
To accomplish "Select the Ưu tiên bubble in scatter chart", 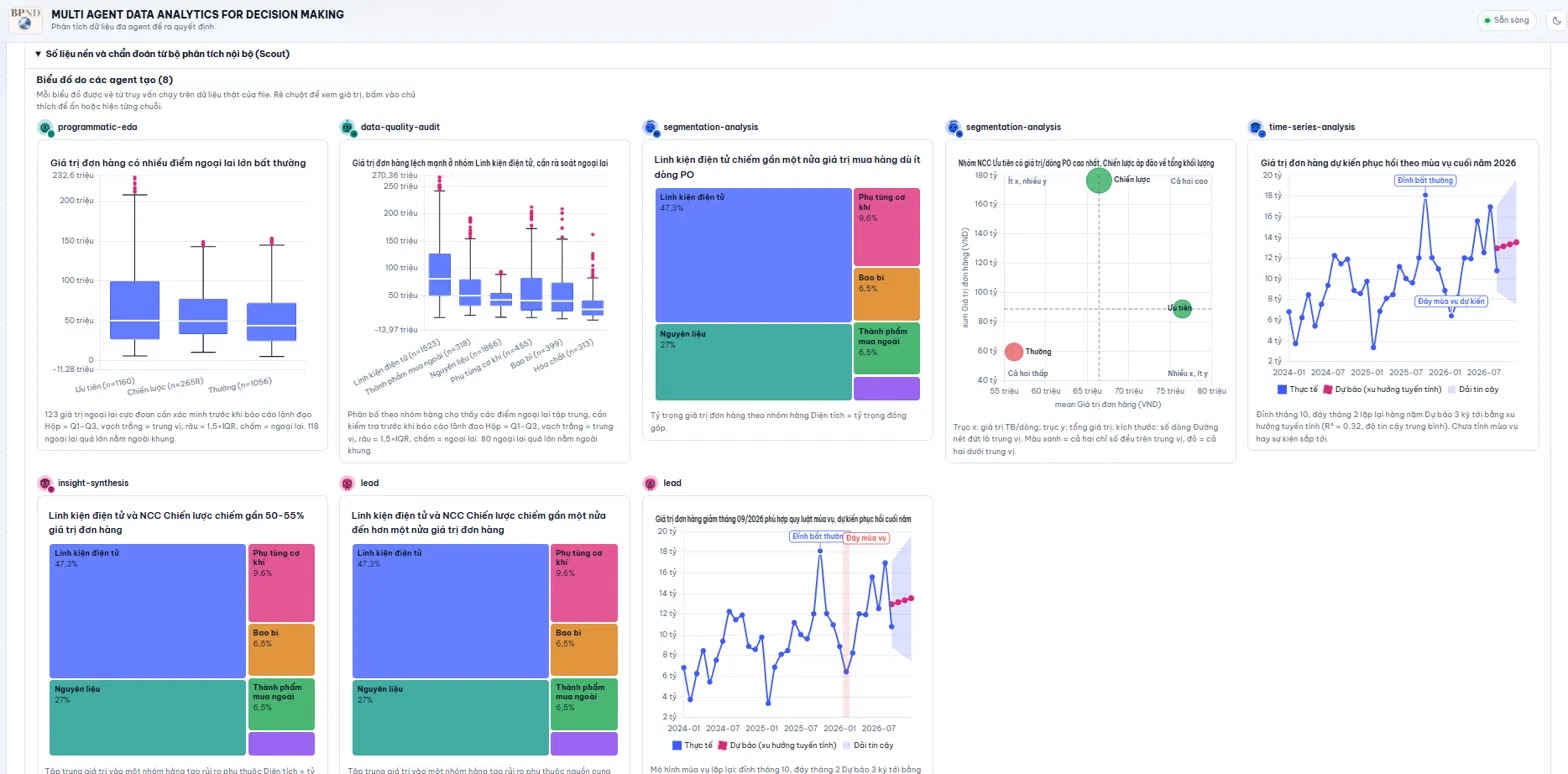I will 1182,309.
